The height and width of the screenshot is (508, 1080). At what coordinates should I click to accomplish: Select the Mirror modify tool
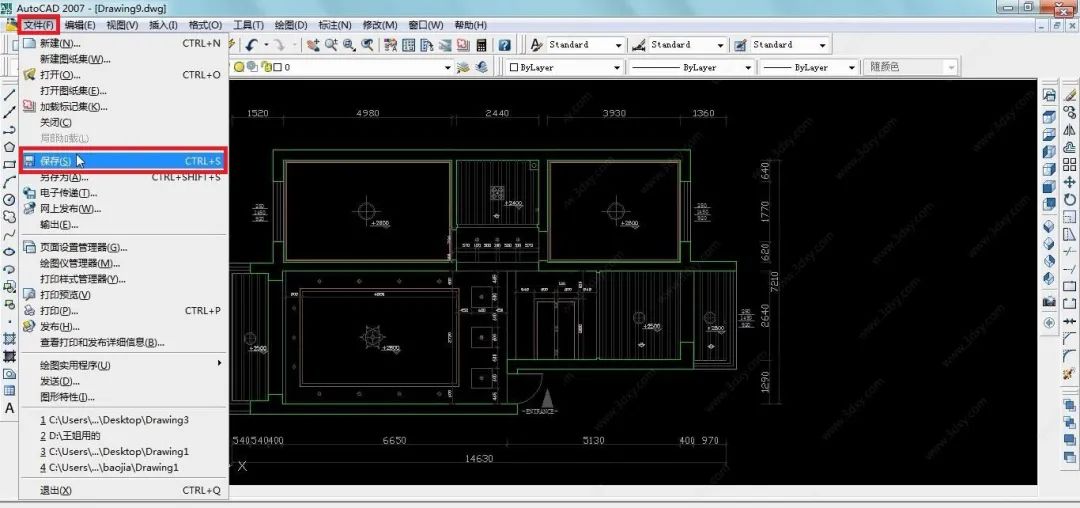(1070, 129)
